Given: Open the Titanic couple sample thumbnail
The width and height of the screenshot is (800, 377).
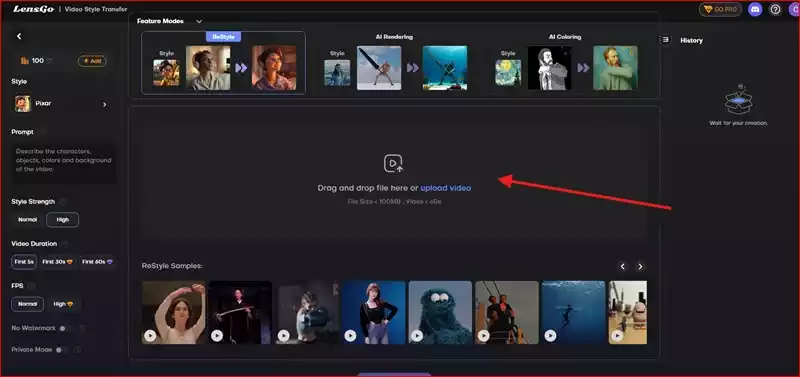Looking at the screenshot, I should point(507,312).
